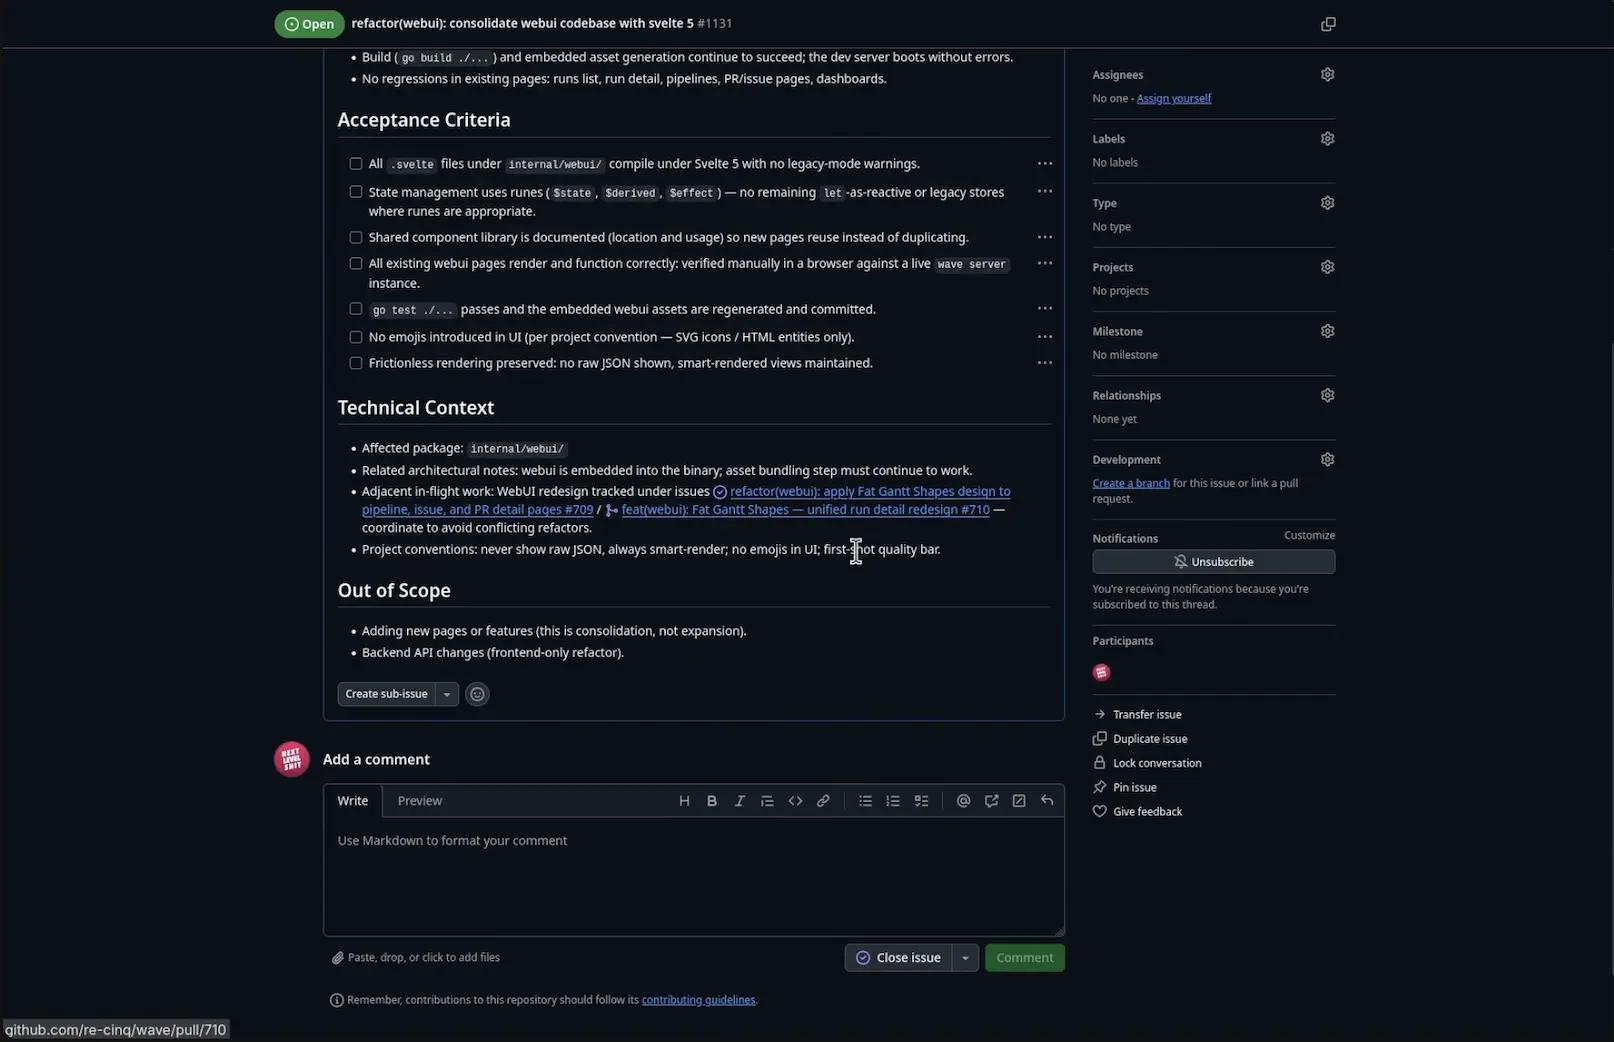Click the mention (@) icon
This screenshot has width=1614, height=1042.
[963, 801]
